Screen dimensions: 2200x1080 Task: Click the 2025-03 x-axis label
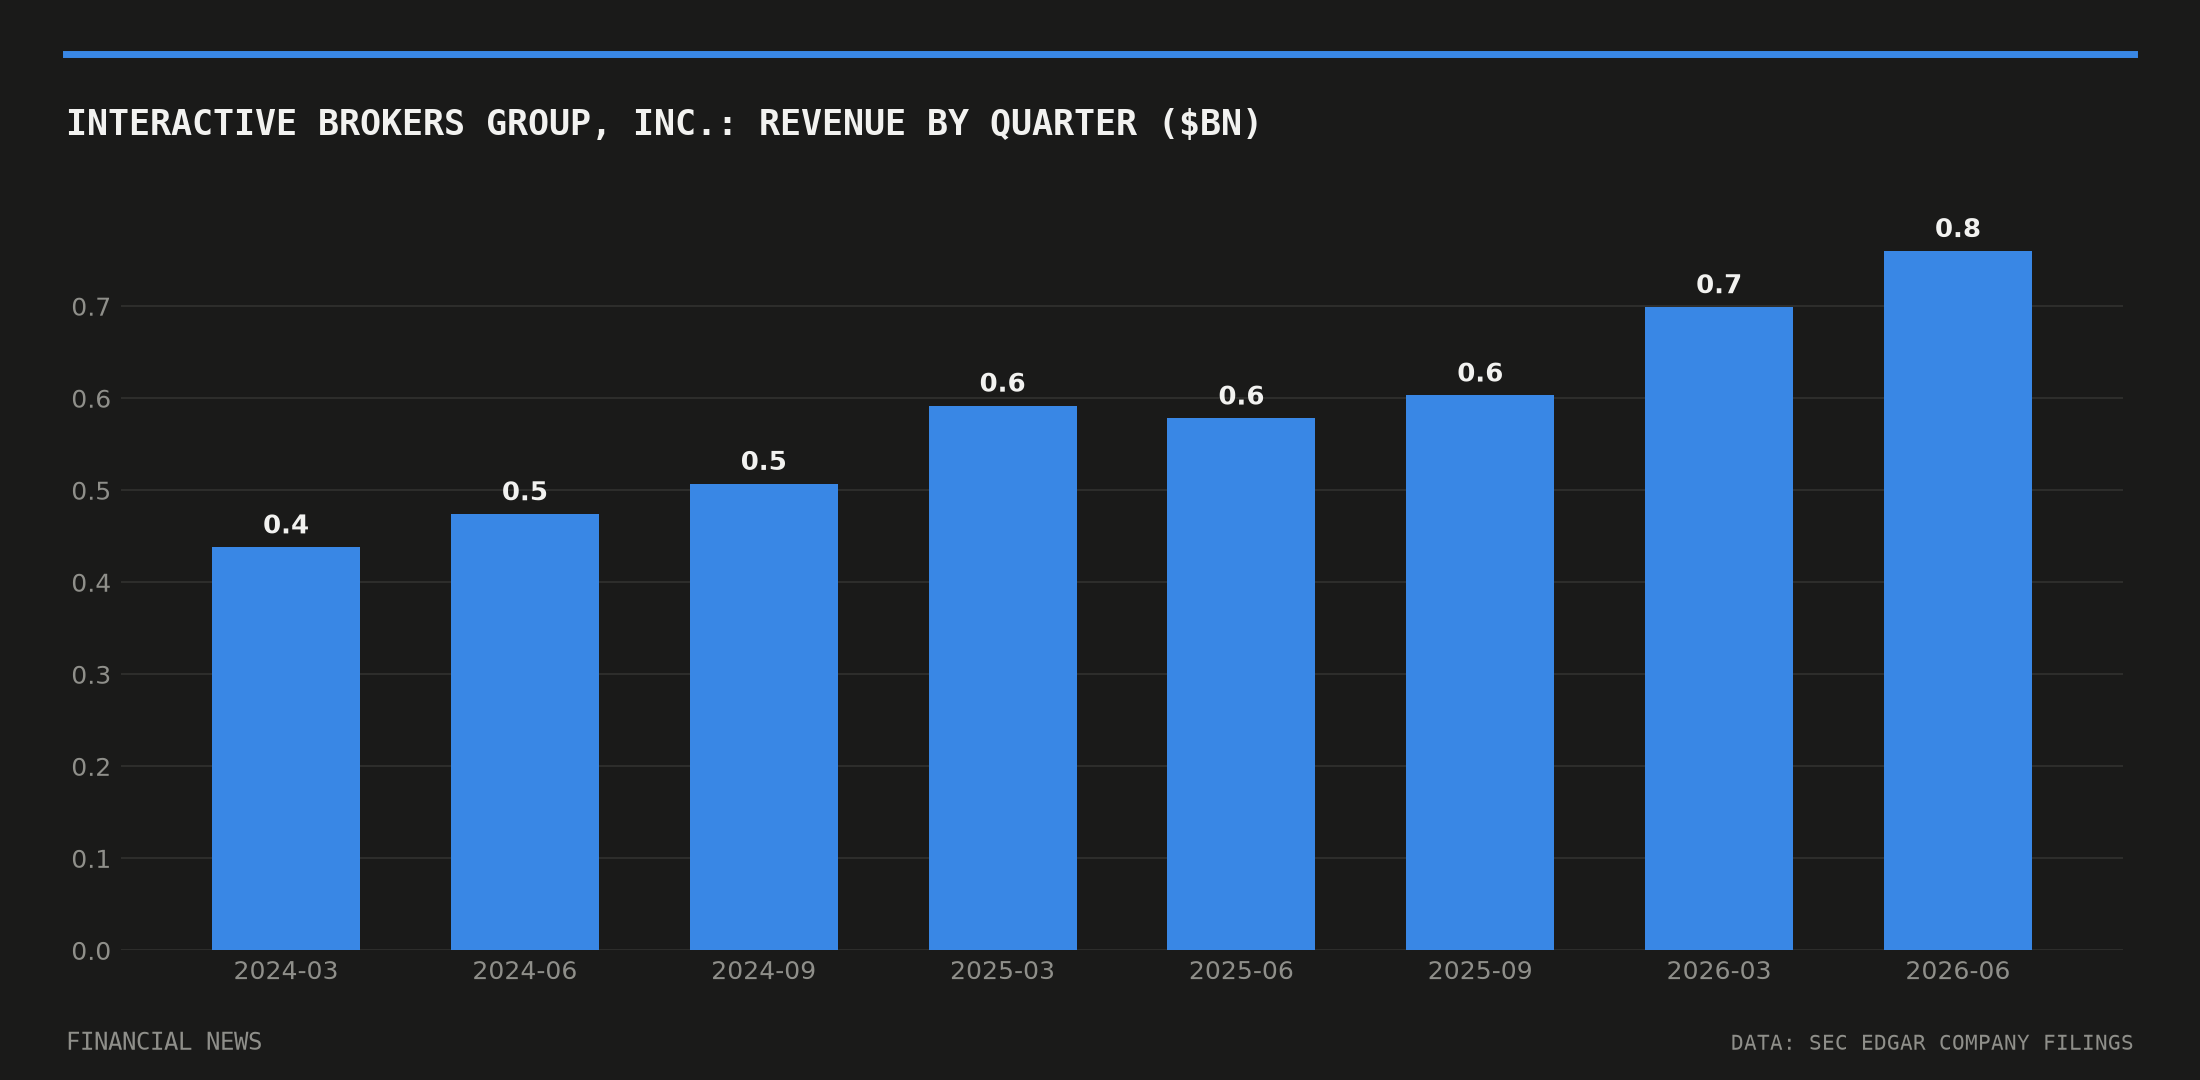pyautogui.click(x=1003, y=971)
